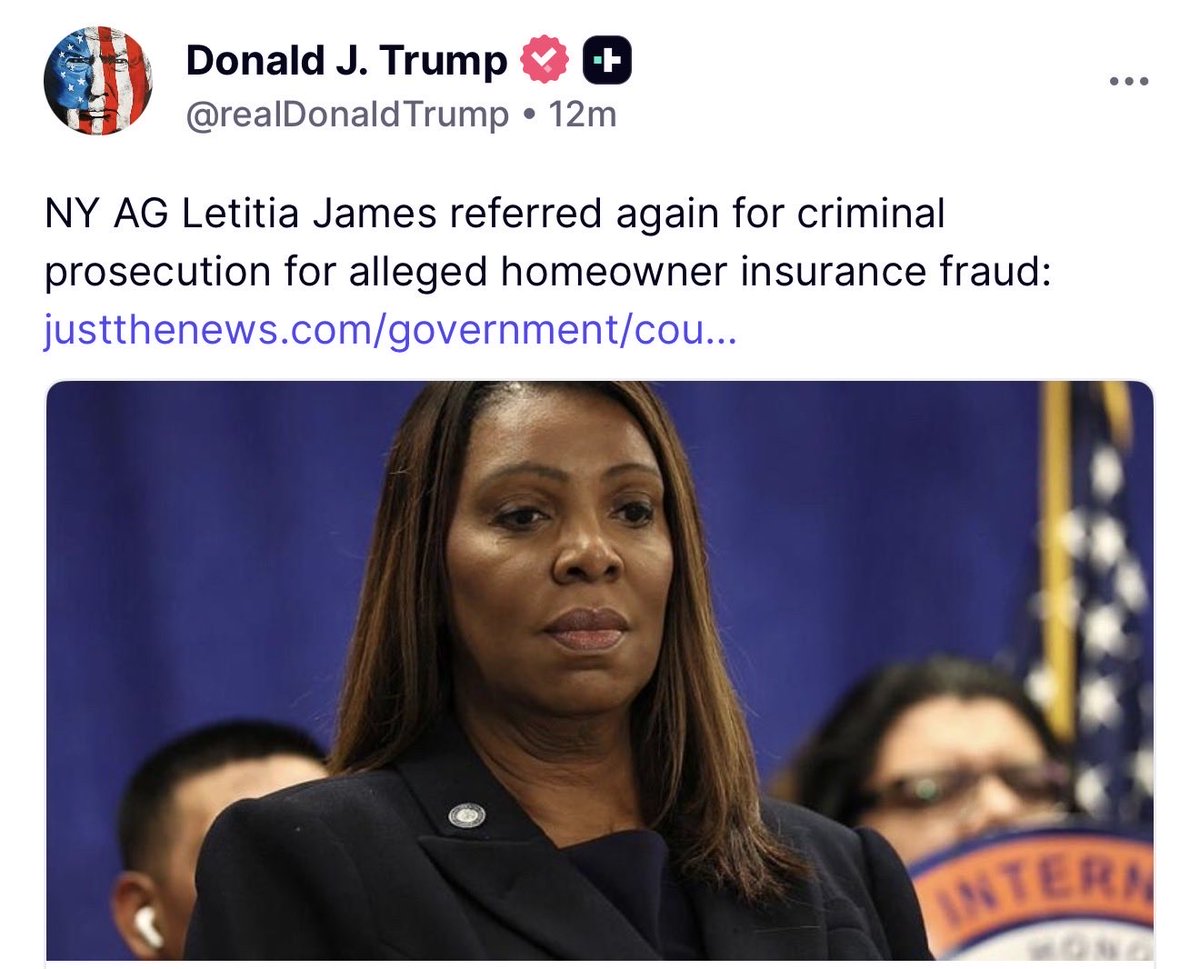Open the Donald J. Trump display name
Image resolution: width=1200 pixels, height=969 pixels.
[347, 62]
